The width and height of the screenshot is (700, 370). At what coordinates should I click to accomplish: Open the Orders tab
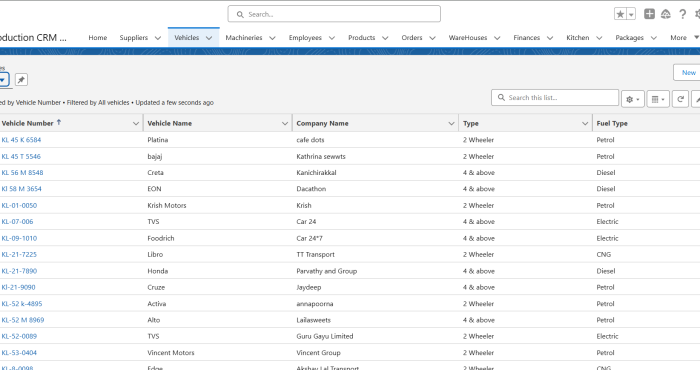(412, 38)
